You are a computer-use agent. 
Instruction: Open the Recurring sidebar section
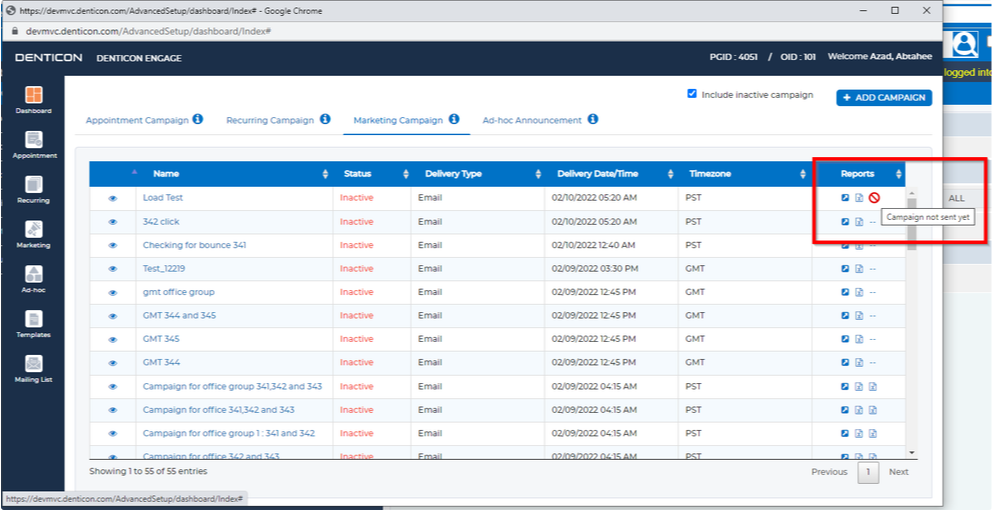coord(33,189)
